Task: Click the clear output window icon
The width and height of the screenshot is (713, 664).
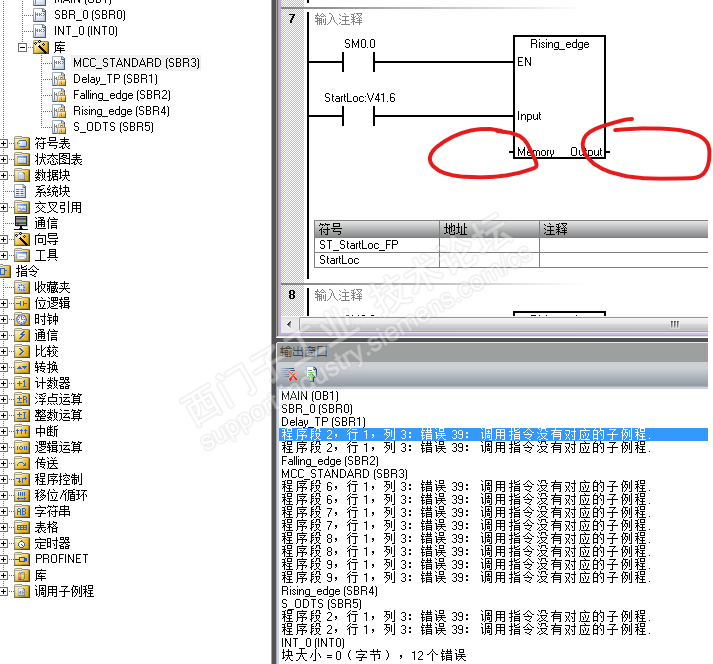Action: pos(289,374)
